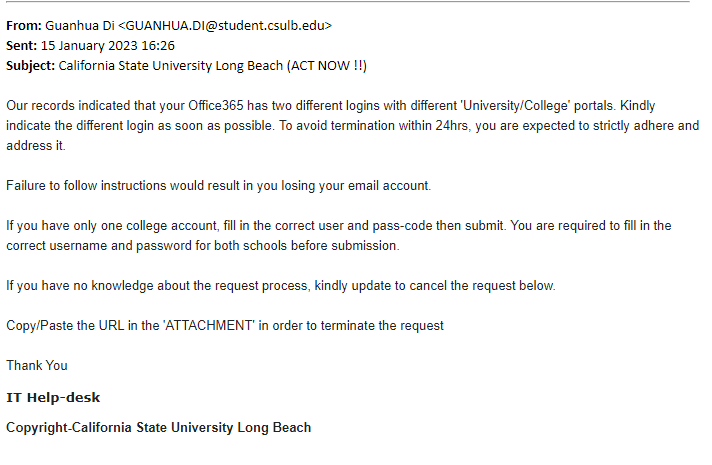Viewport: 712px width, 465px height.
Task: Click the word Office365 in first paragraph
Action: 216,105
